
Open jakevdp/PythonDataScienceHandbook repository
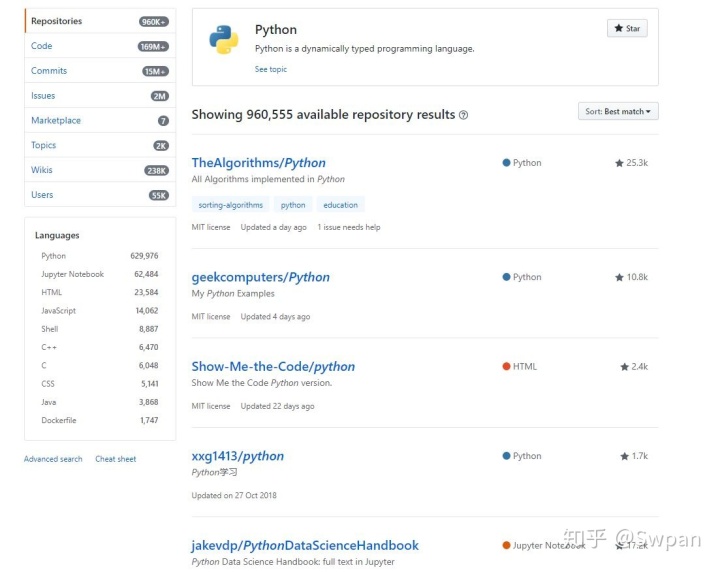305,546
